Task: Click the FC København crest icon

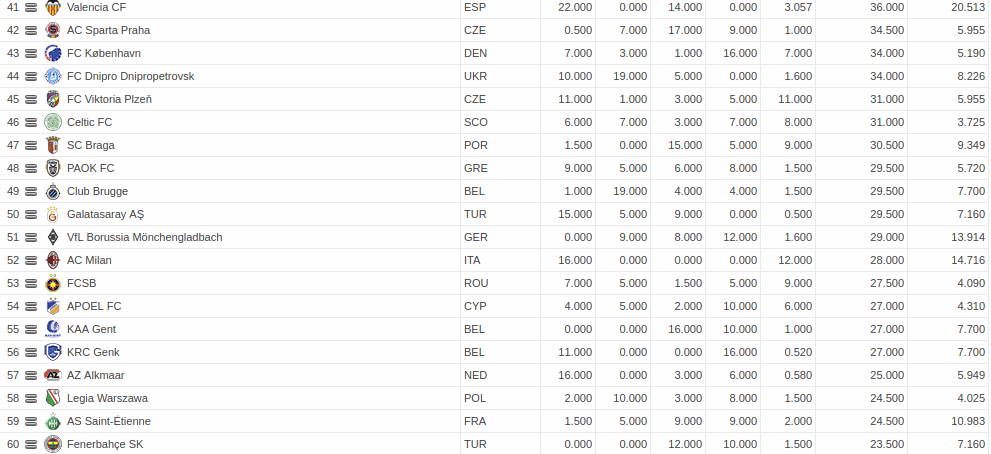Action: (x=53, y=53)
